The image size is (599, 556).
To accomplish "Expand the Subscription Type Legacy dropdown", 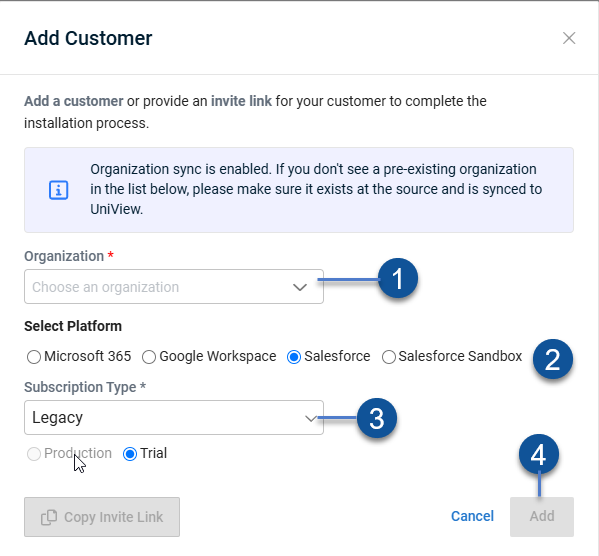I will click(x=174, y=417).
